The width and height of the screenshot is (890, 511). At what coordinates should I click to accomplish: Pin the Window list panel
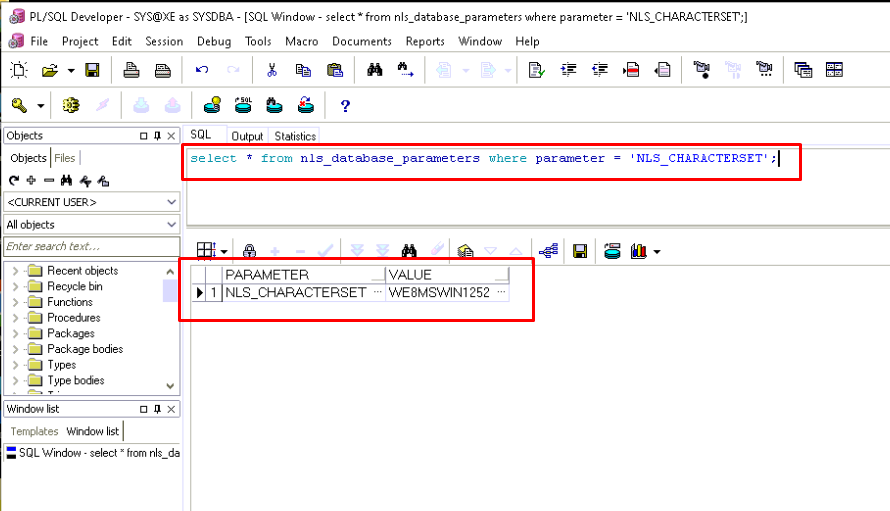tap(157, 409)
